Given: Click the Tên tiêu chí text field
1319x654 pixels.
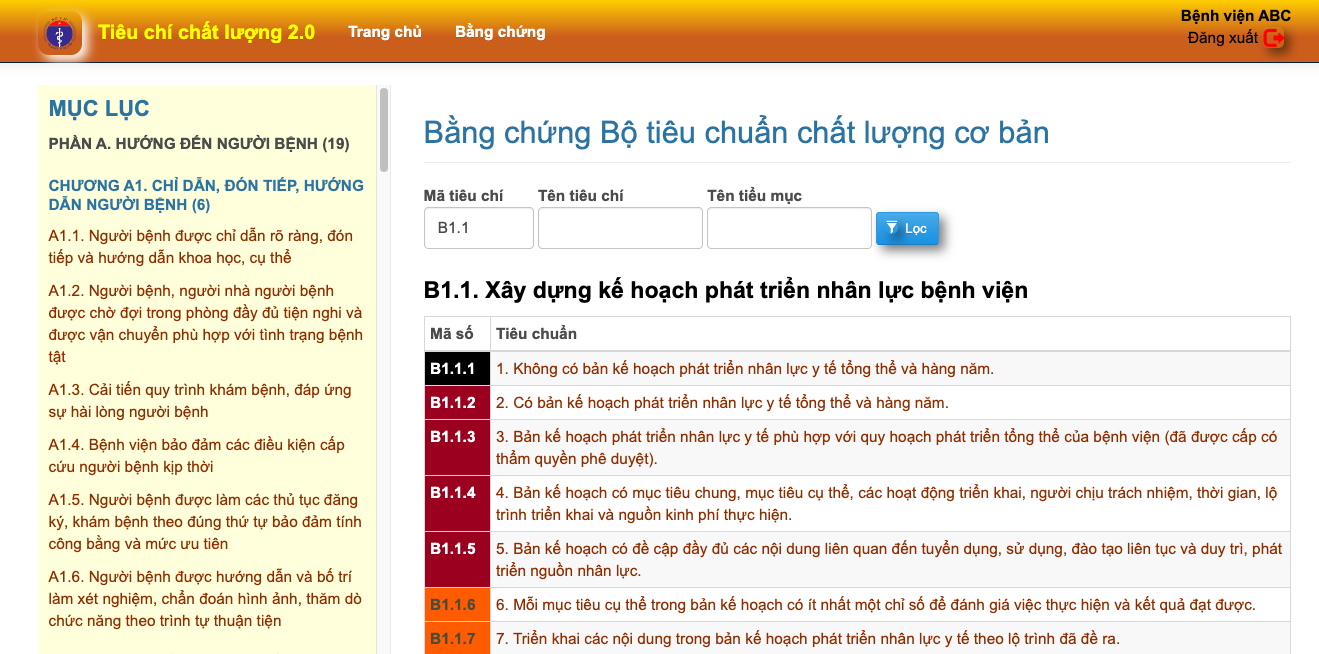Looking at the screenshot, I should 620,228.
